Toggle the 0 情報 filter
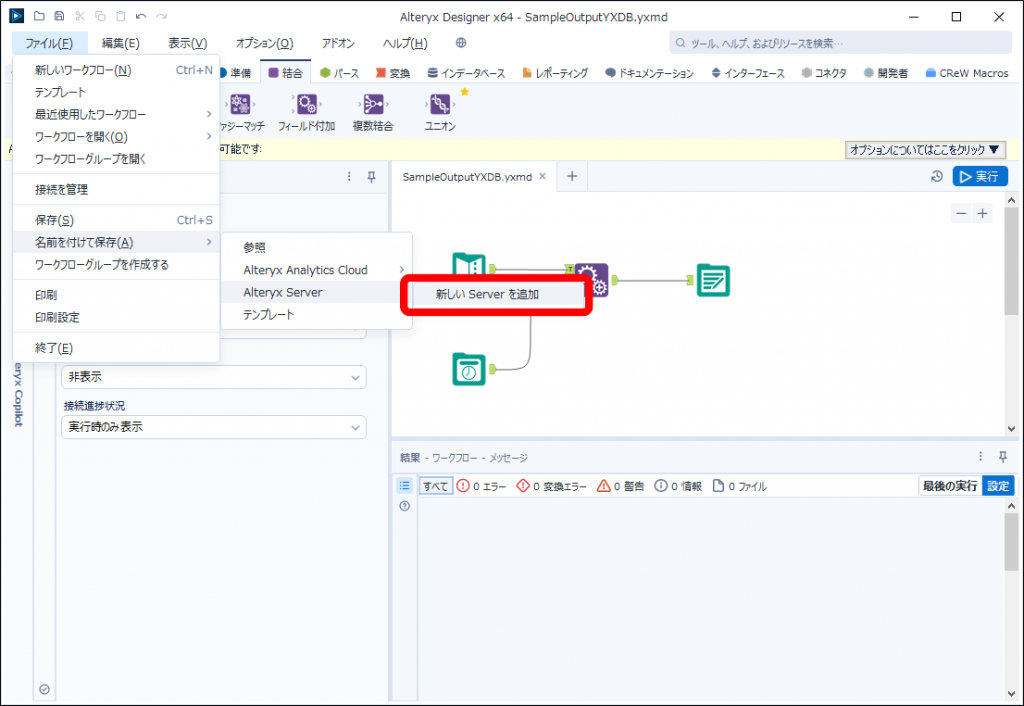Screen dimensions: 1024x706 pos(678,486)
